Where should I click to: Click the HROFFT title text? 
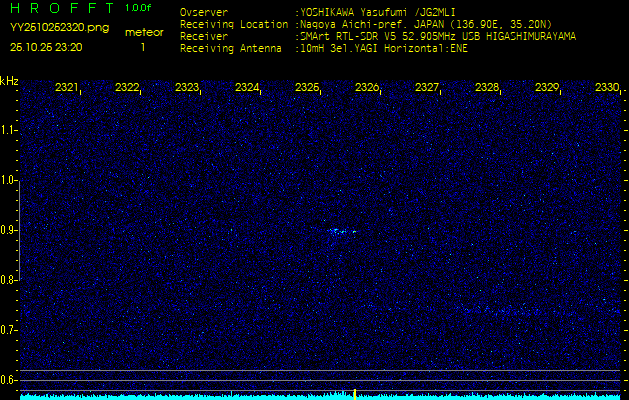tap(60, 8)
